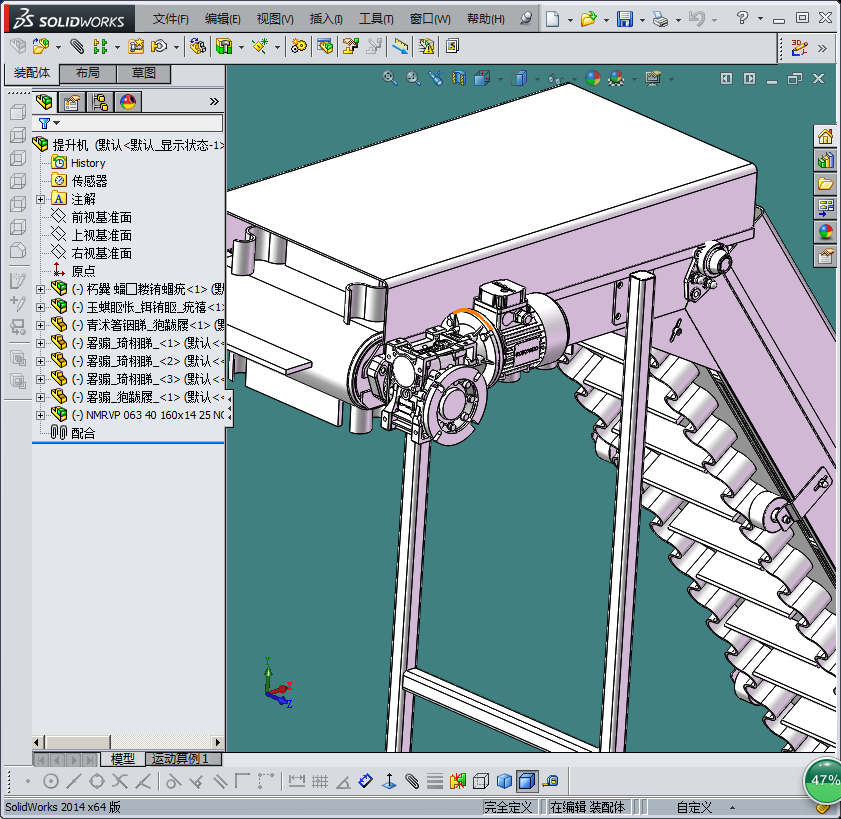
Task: Click the Zoom to Fit magnifier icon
Action: (x=390, y=77)
